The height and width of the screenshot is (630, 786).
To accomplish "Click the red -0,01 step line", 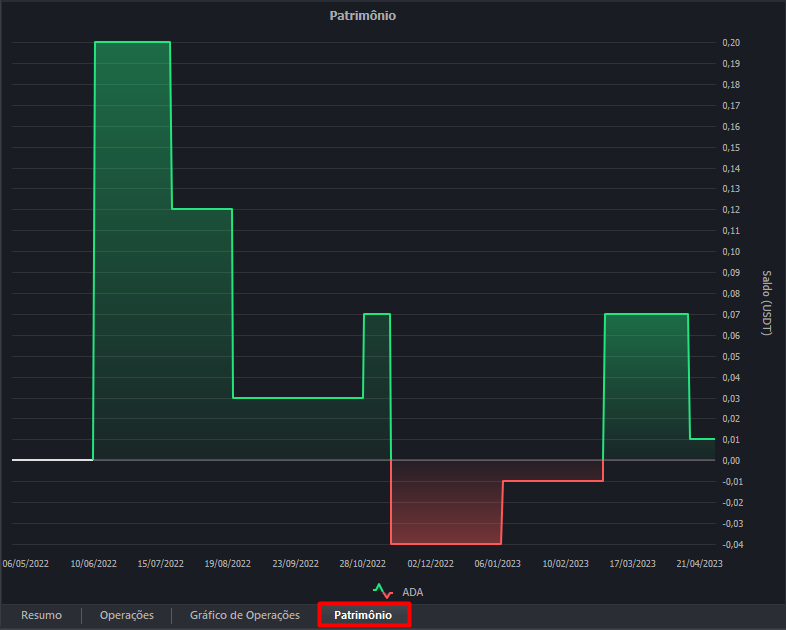I will (x=552, y=481).
